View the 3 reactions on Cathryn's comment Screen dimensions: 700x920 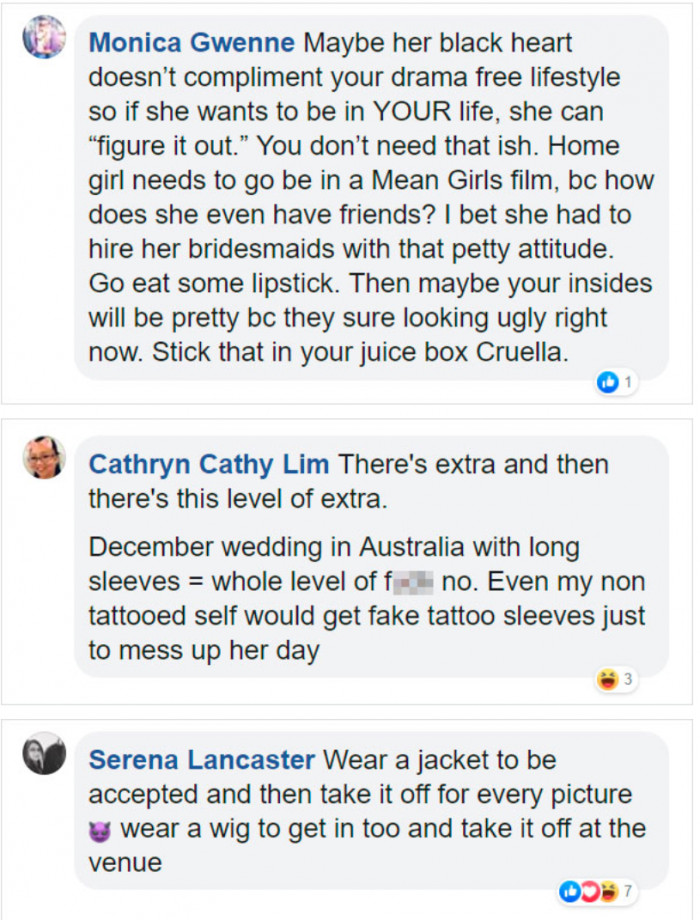coord(628,680)
